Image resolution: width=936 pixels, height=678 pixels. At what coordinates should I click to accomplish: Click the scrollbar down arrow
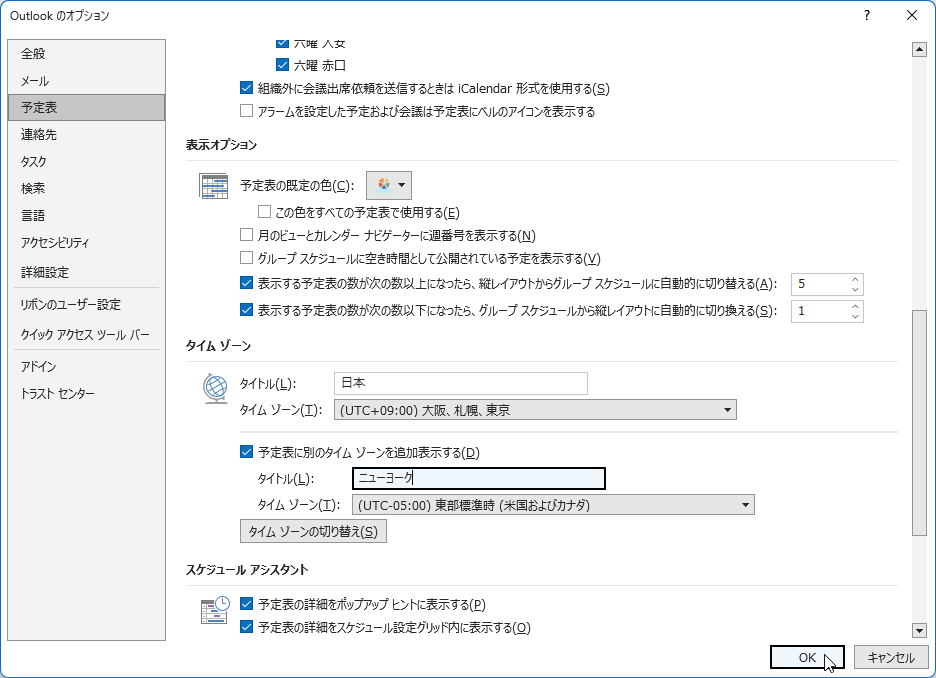(x=919, y=630)
